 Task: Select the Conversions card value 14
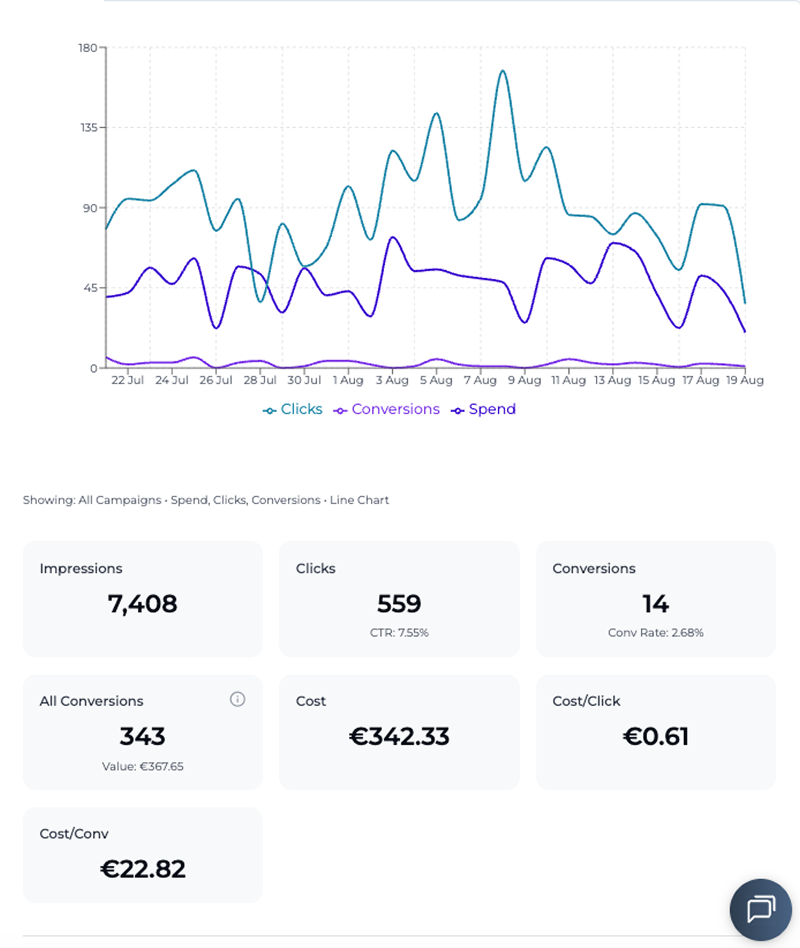655,604
